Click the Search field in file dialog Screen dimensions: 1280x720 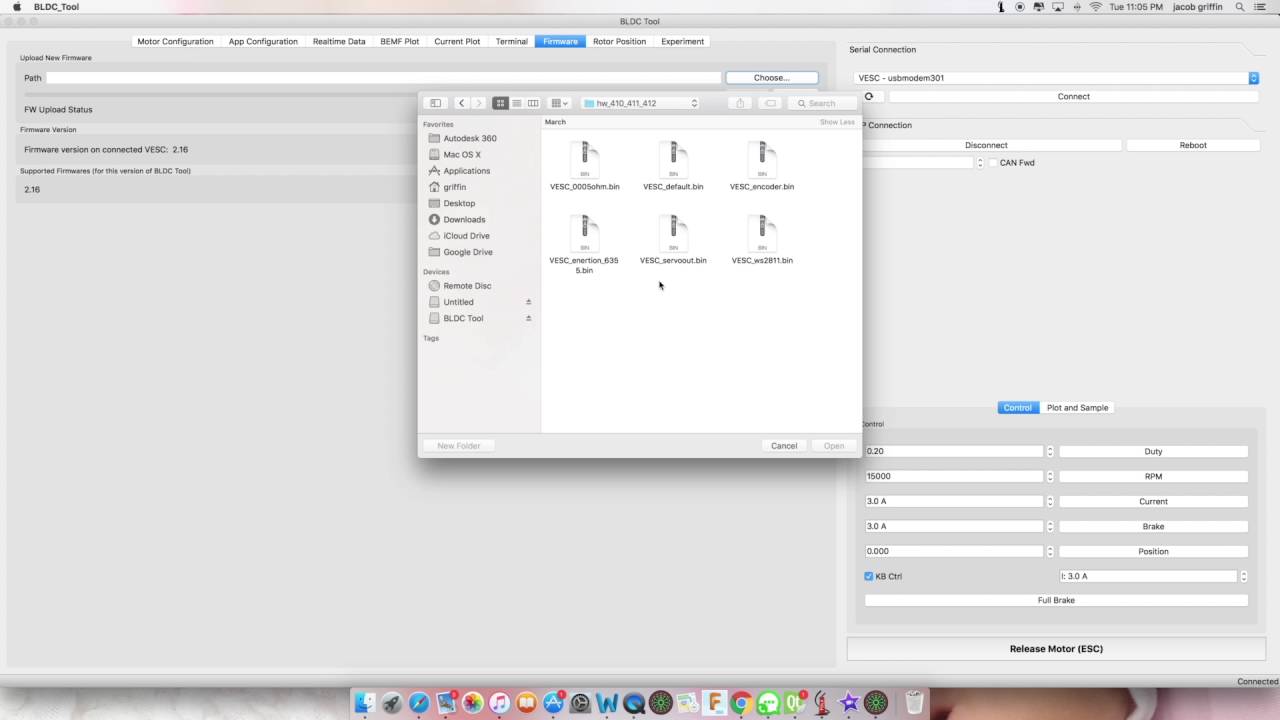click(822, 103)
